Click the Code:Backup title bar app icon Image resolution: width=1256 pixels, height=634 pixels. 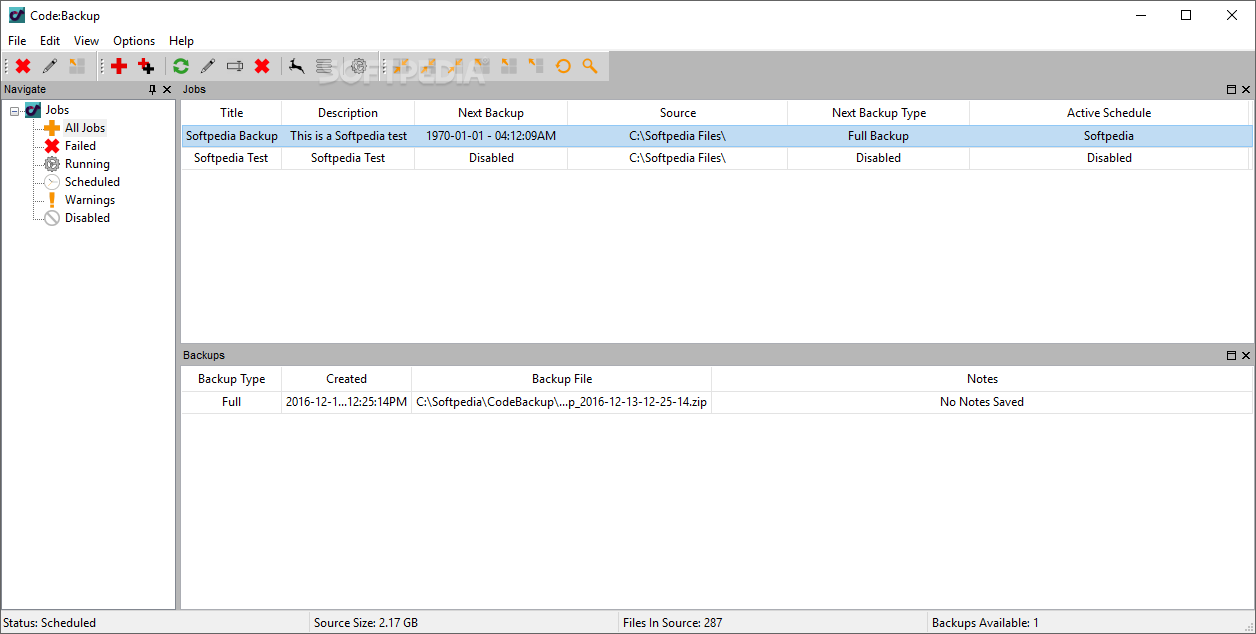16,15
